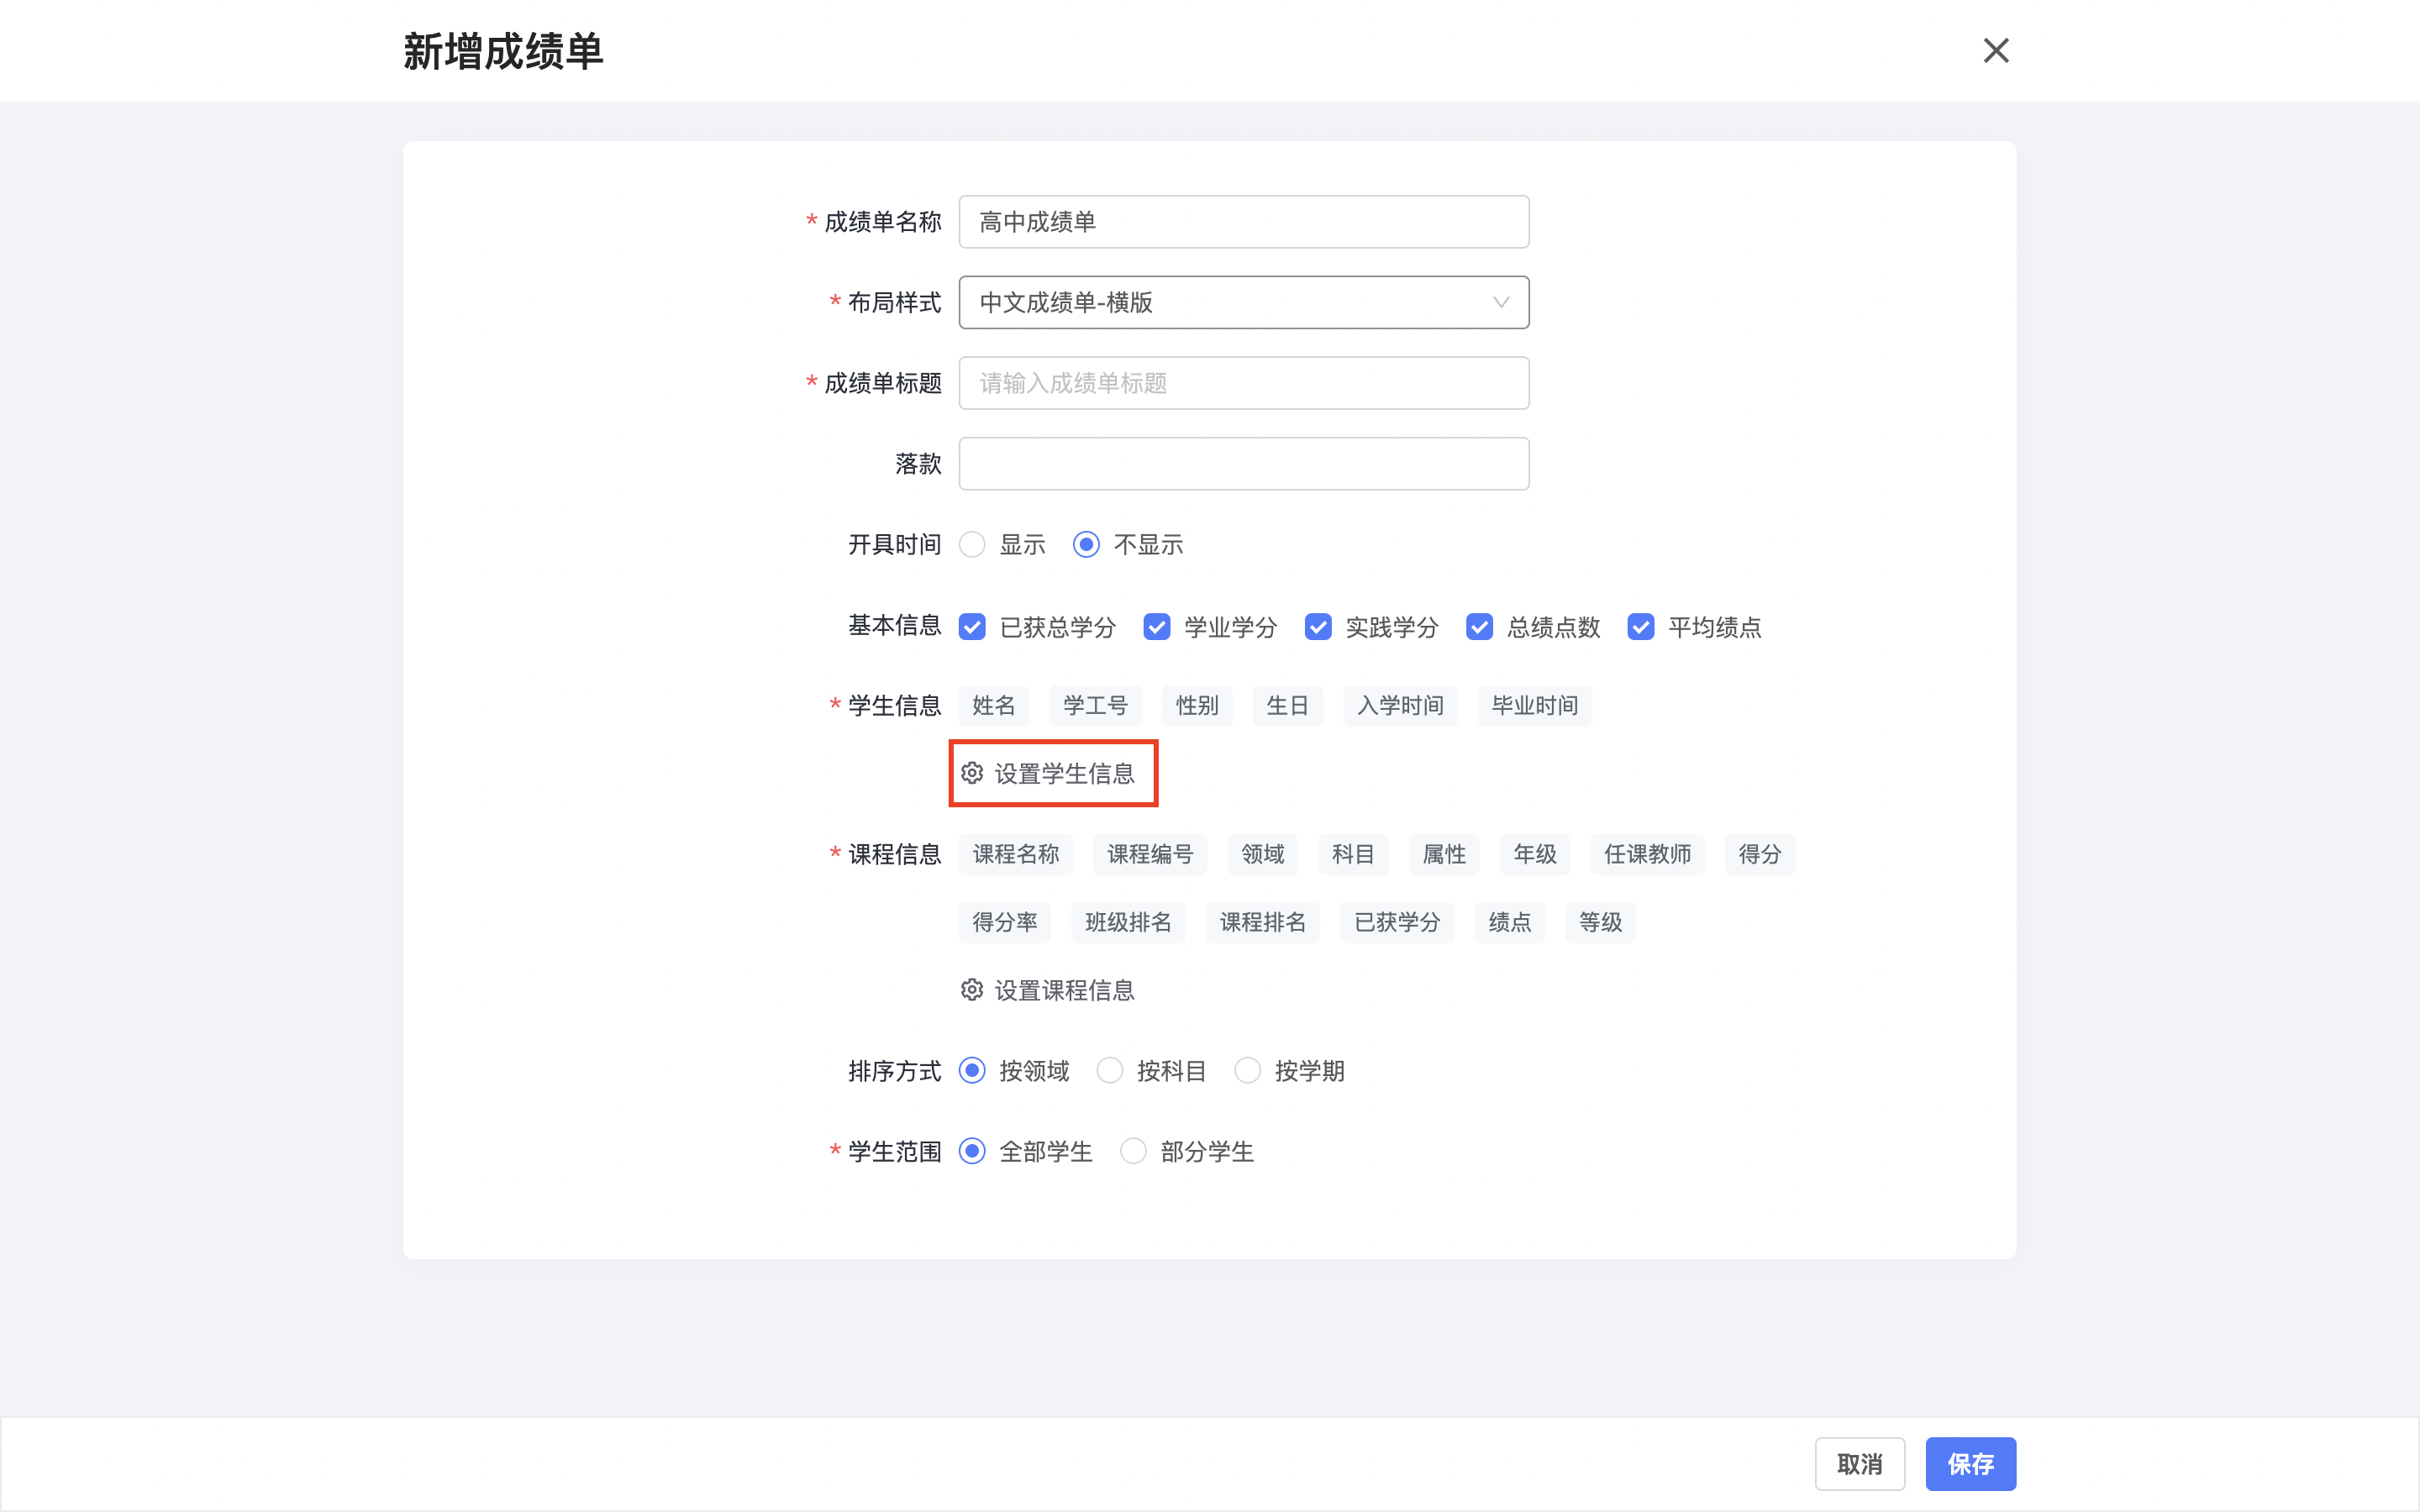Image resolution: width=2420 pixels, height=1512 pixels.
Task: Click the 毕业时间 tag
Action: (x=1535, y=706)
